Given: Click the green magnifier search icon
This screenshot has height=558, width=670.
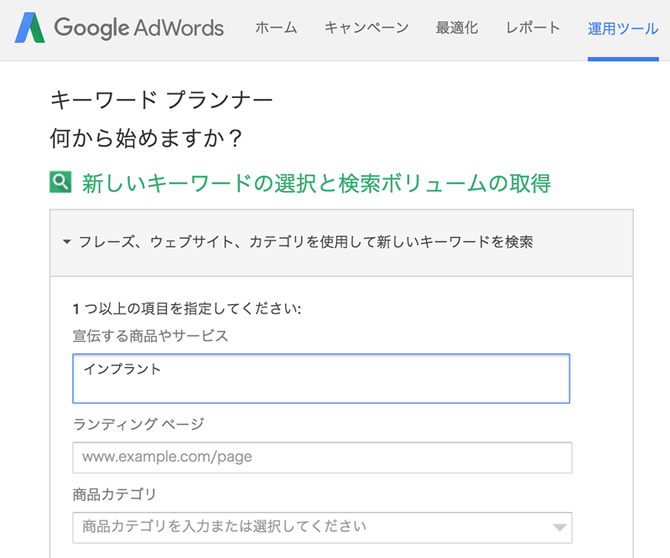Looking at the screenshot, I should point(61,182).
